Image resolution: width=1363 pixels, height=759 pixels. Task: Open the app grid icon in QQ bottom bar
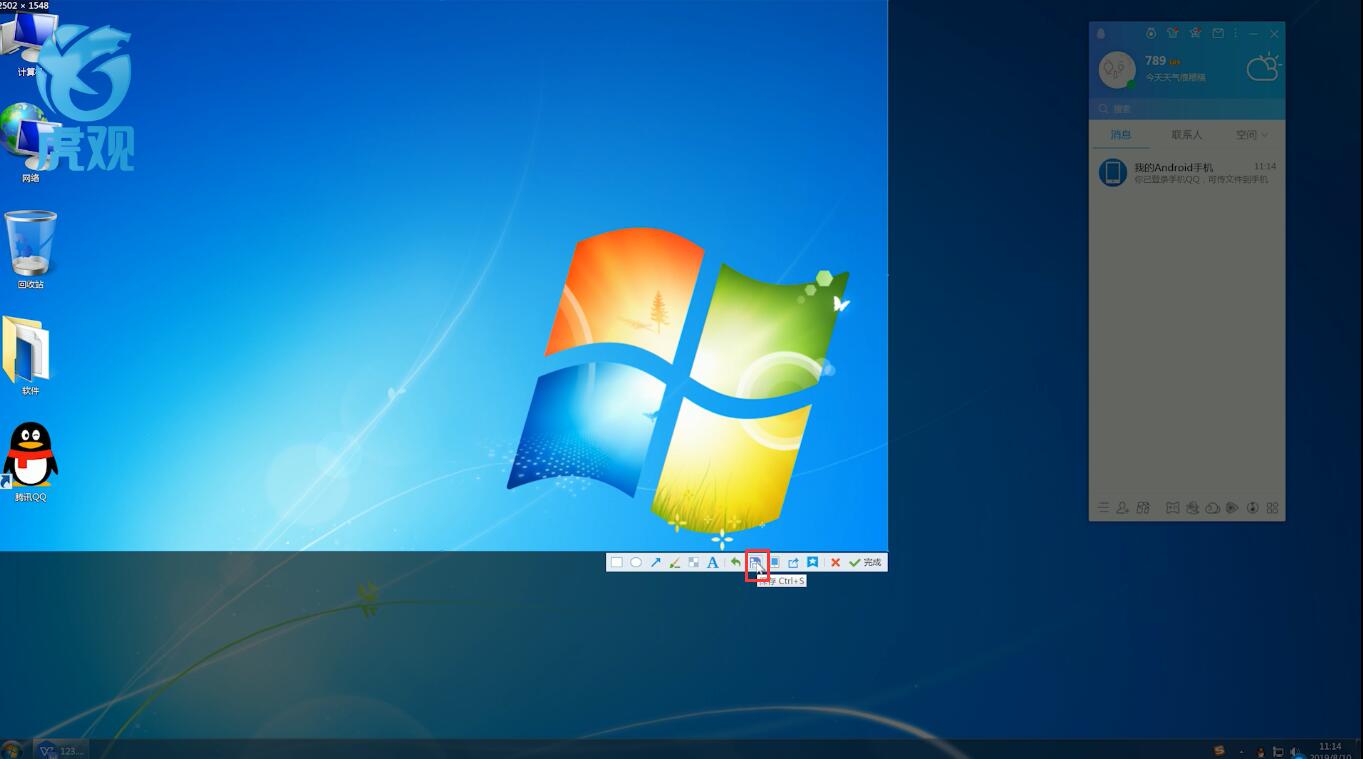coord(1273,508)
